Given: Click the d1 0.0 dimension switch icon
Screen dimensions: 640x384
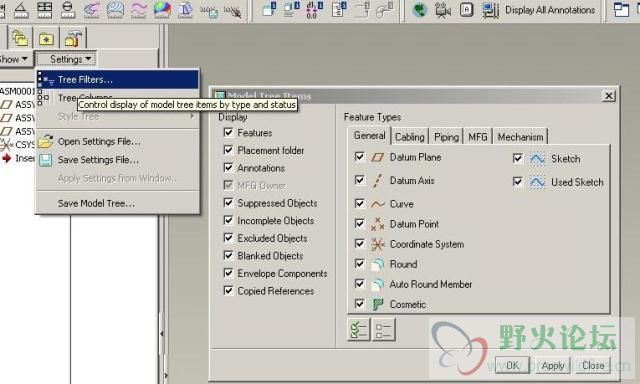Looking at the screenshot, I should coord(314,9).
